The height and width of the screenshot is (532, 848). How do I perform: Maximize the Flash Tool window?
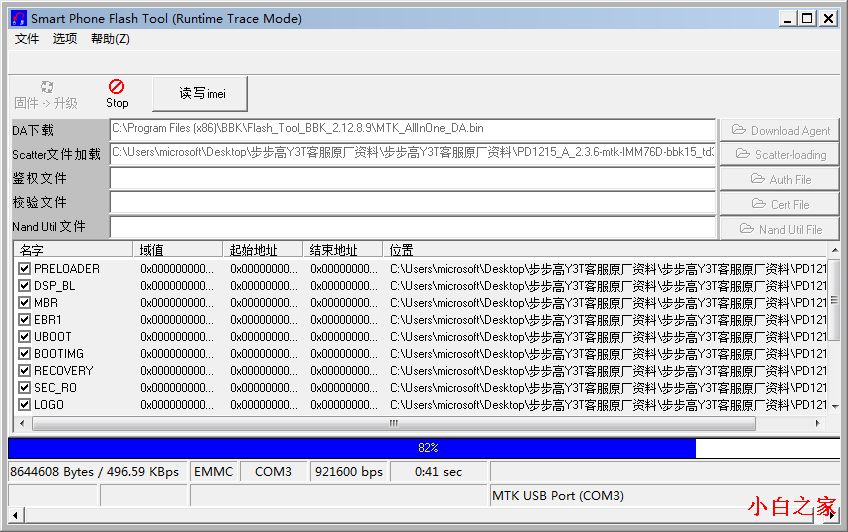click(807, 18)
